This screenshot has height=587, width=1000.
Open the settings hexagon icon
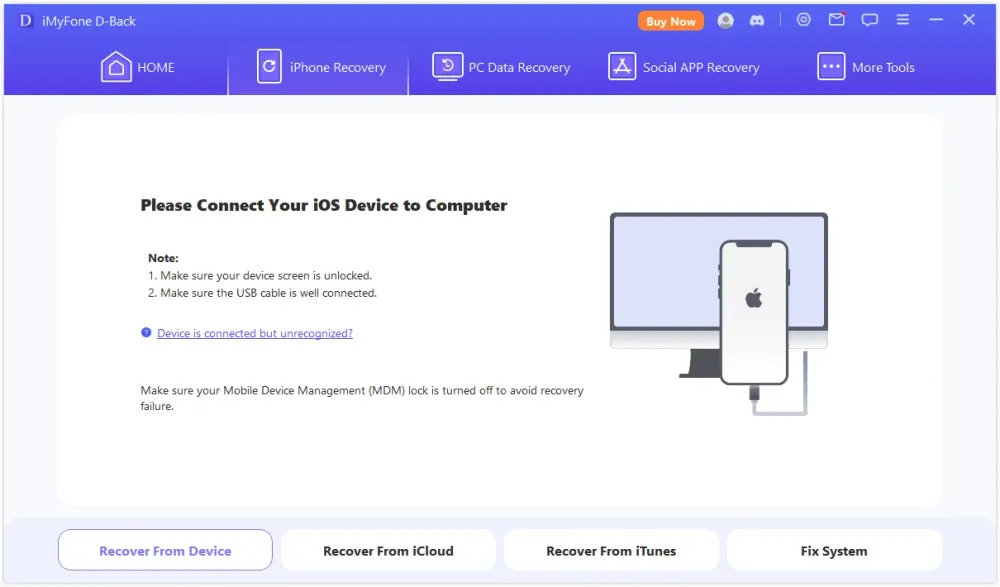[x=804, y=20]
